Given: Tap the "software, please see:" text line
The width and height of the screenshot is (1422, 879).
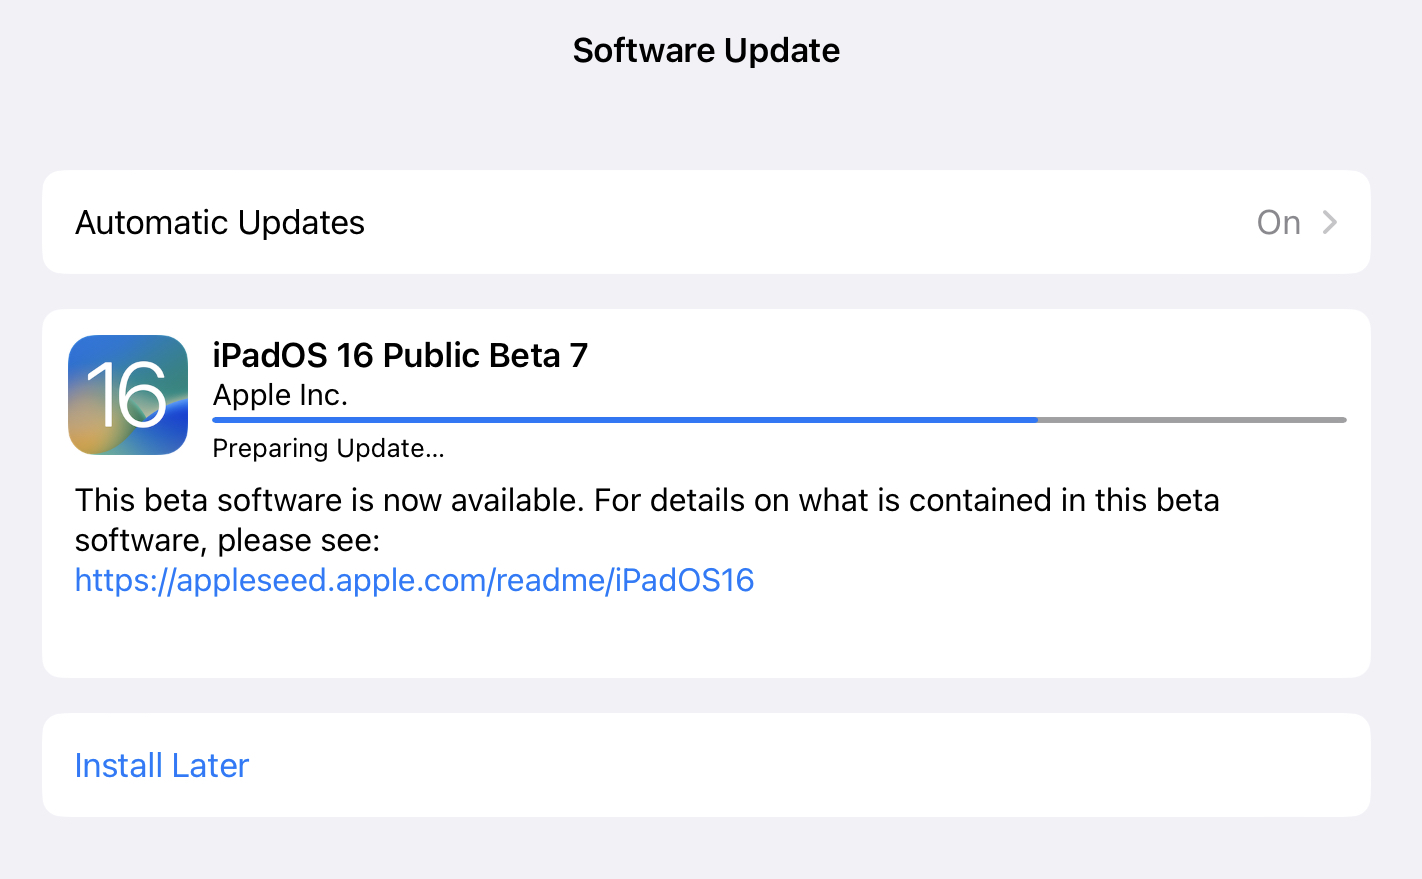Looking at the screenshot, I should [228, 540].
